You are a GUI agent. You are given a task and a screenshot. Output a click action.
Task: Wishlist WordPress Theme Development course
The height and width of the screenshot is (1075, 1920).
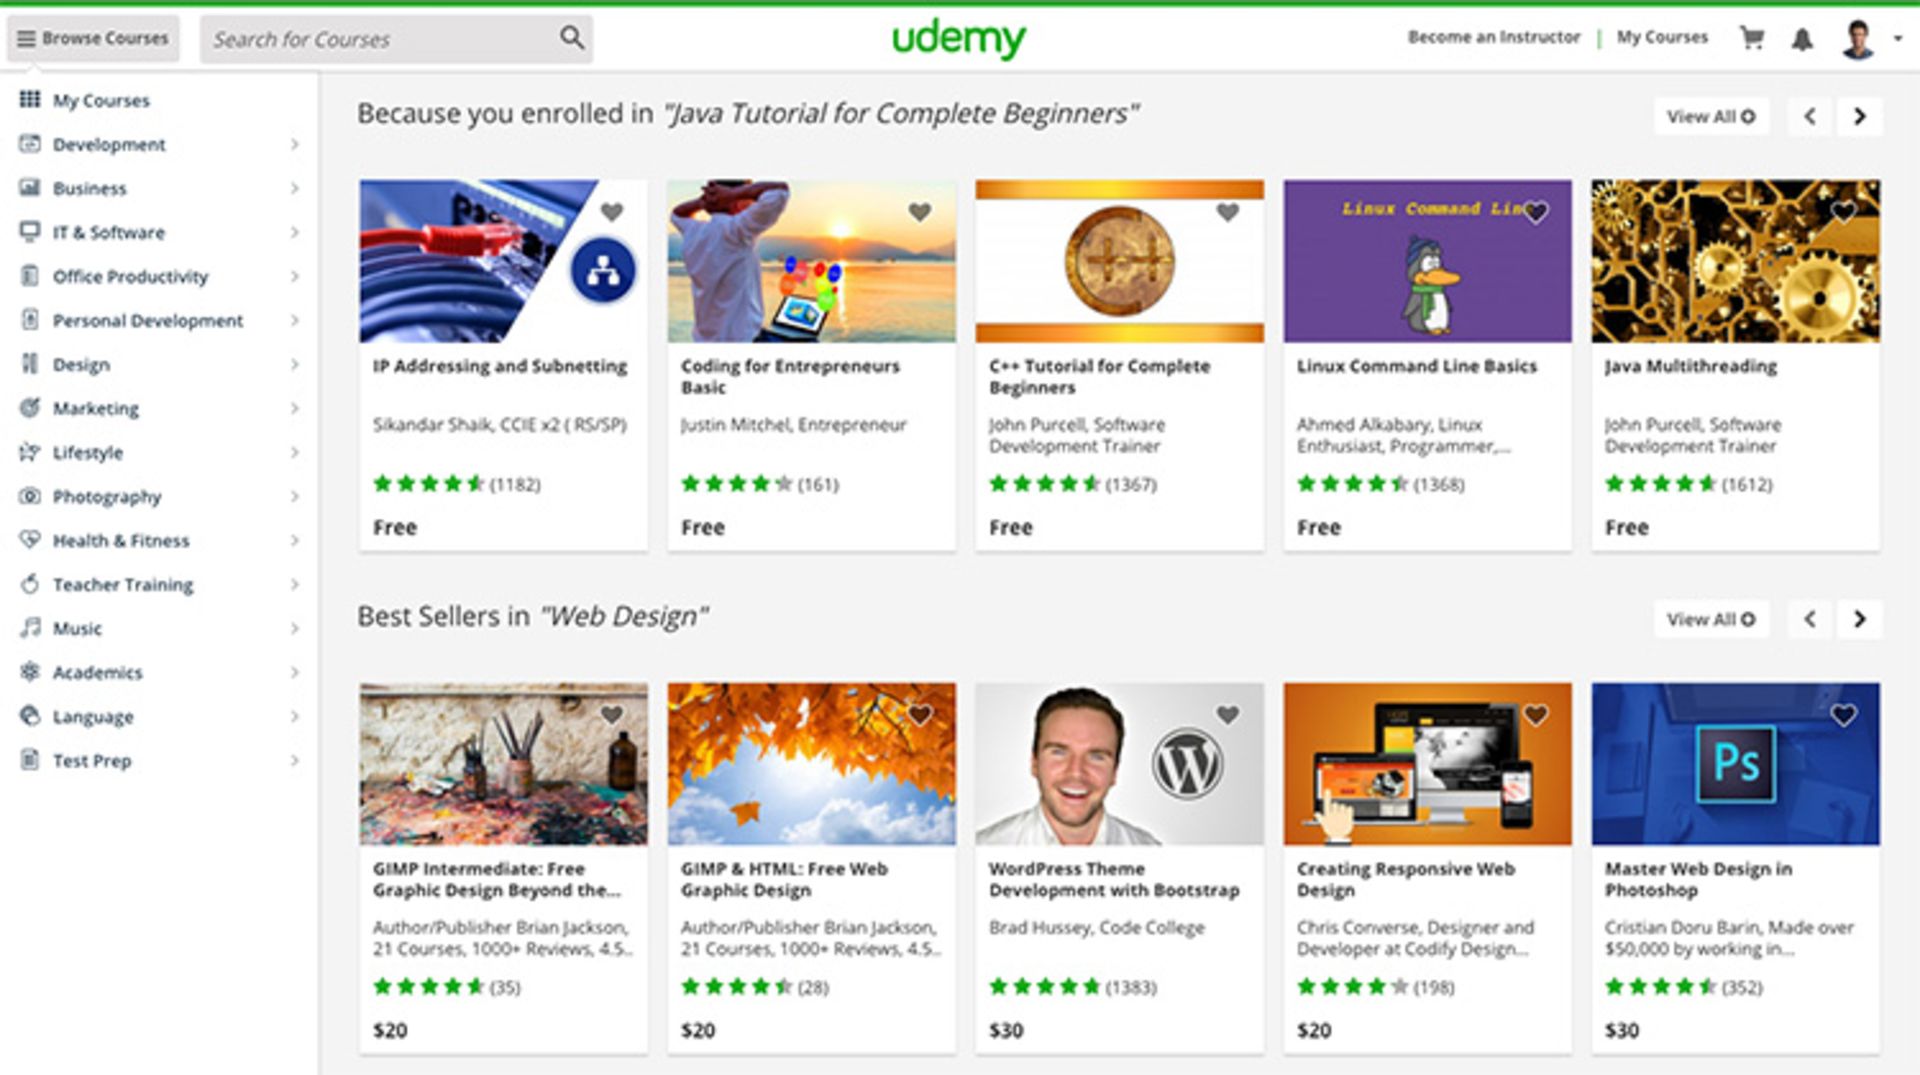click(x=1228, y=715)
